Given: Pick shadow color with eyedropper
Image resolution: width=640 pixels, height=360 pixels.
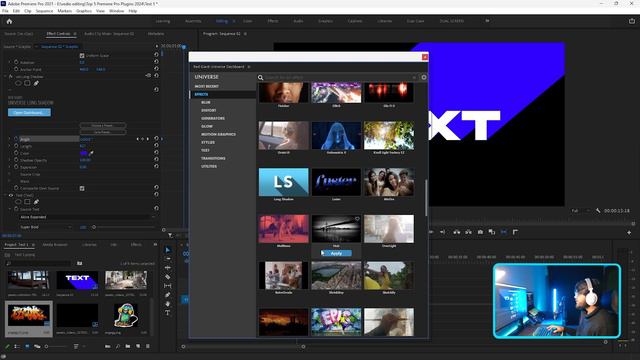Looking at the screenshot, I should pyautogui.click(x=91, y=153).
